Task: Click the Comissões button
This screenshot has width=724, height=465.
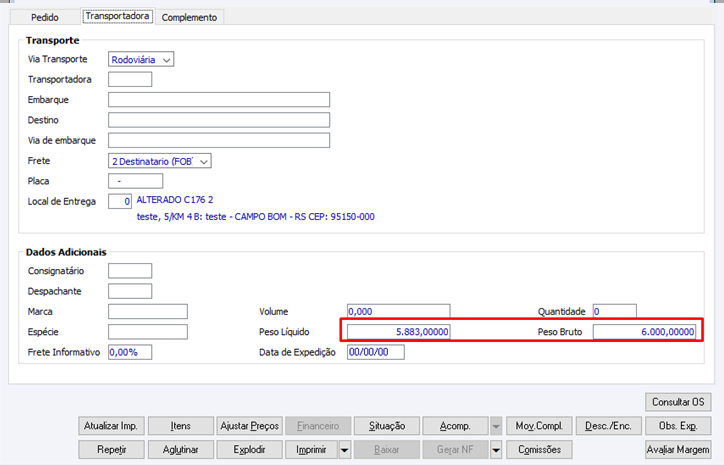Action: tap(539, 449)
